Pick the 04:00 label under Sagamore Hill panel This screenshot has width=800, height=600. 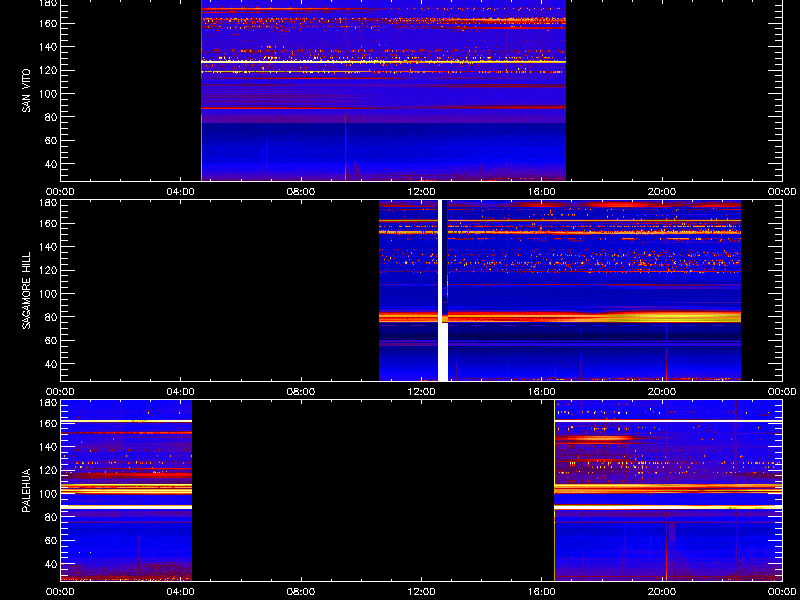(181, 392)
